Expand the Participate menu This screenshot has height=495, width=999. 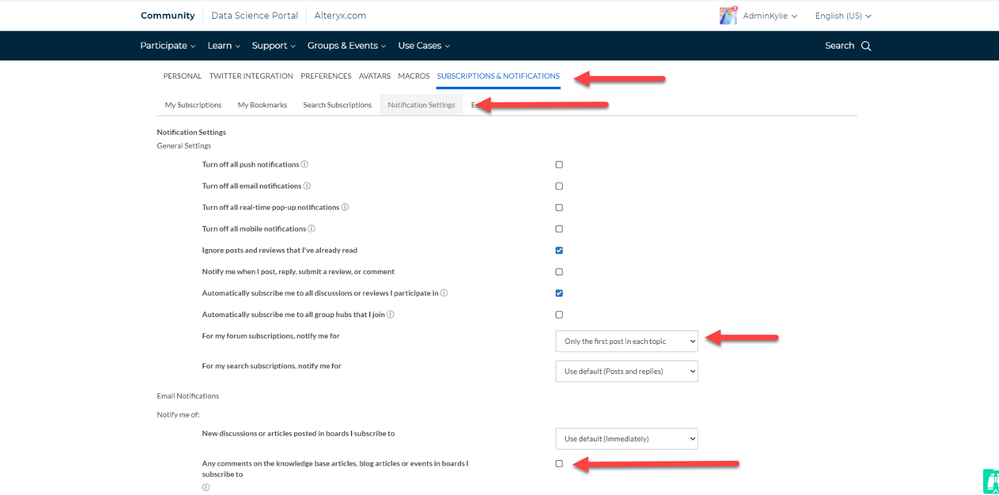(x=169, y=46)
